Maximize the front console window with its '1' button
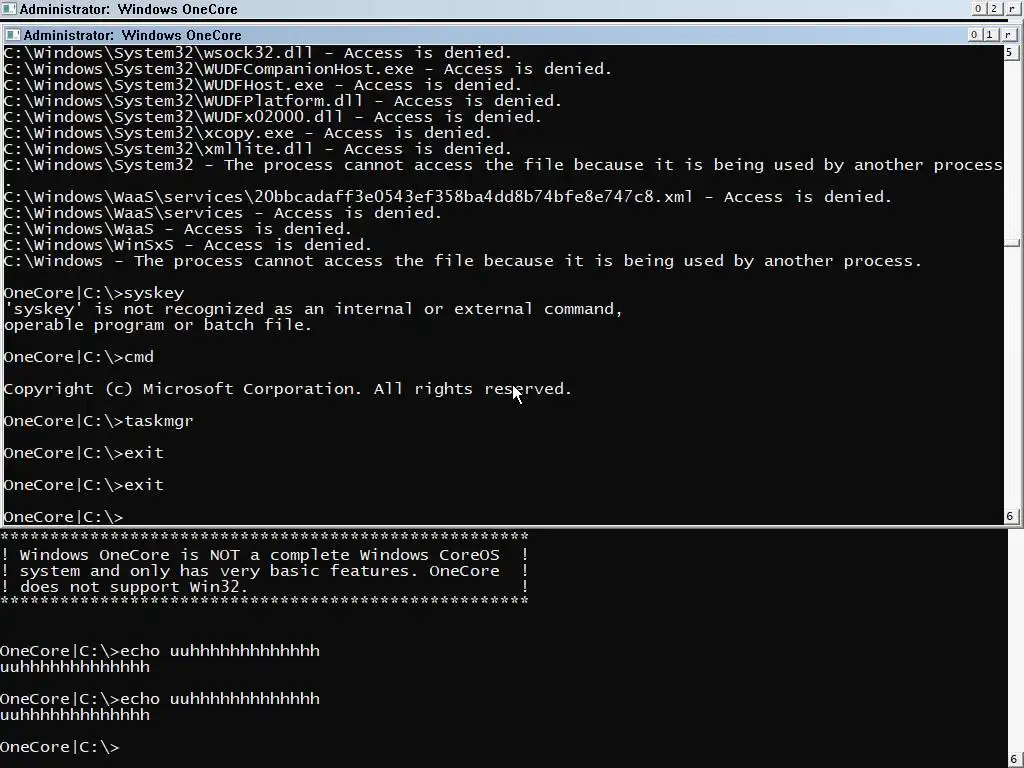Image resolution: width=1024 pixels, height=768 pixels. pyautogui.click(x=989, y=35)
